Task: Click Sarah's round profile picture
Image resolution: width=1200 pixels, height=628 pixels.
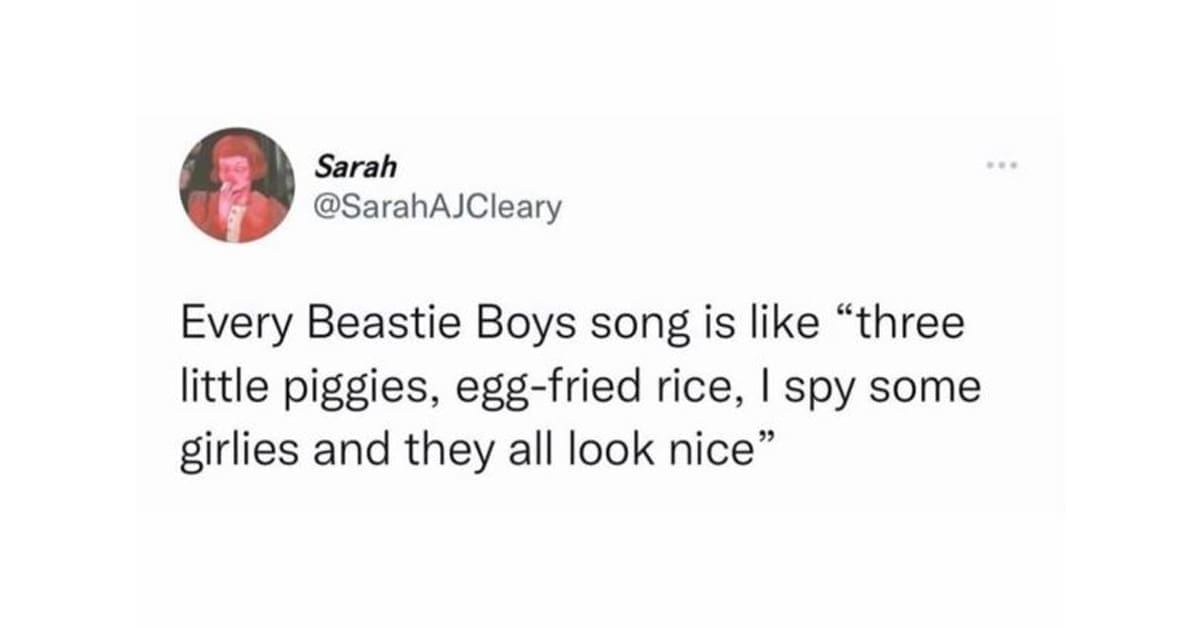Action: point(237,185)
